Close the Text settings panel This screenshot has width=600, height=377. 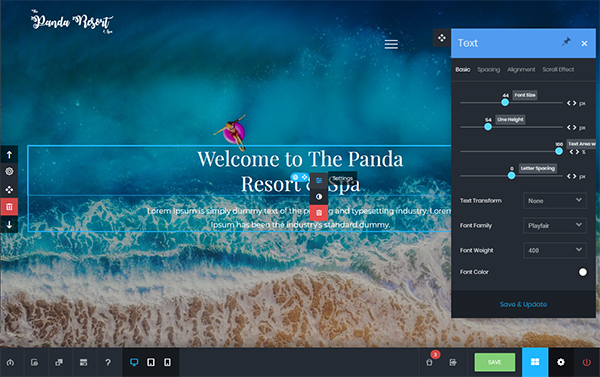[584, 44]
